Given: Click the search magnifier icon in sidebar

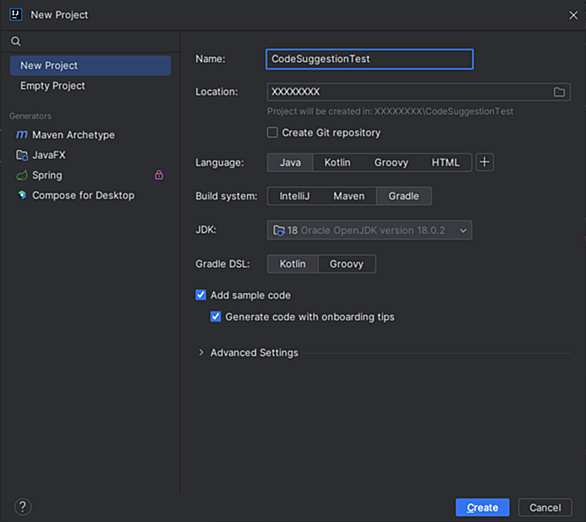Looking at the screenshot, I should pos(16,41).
